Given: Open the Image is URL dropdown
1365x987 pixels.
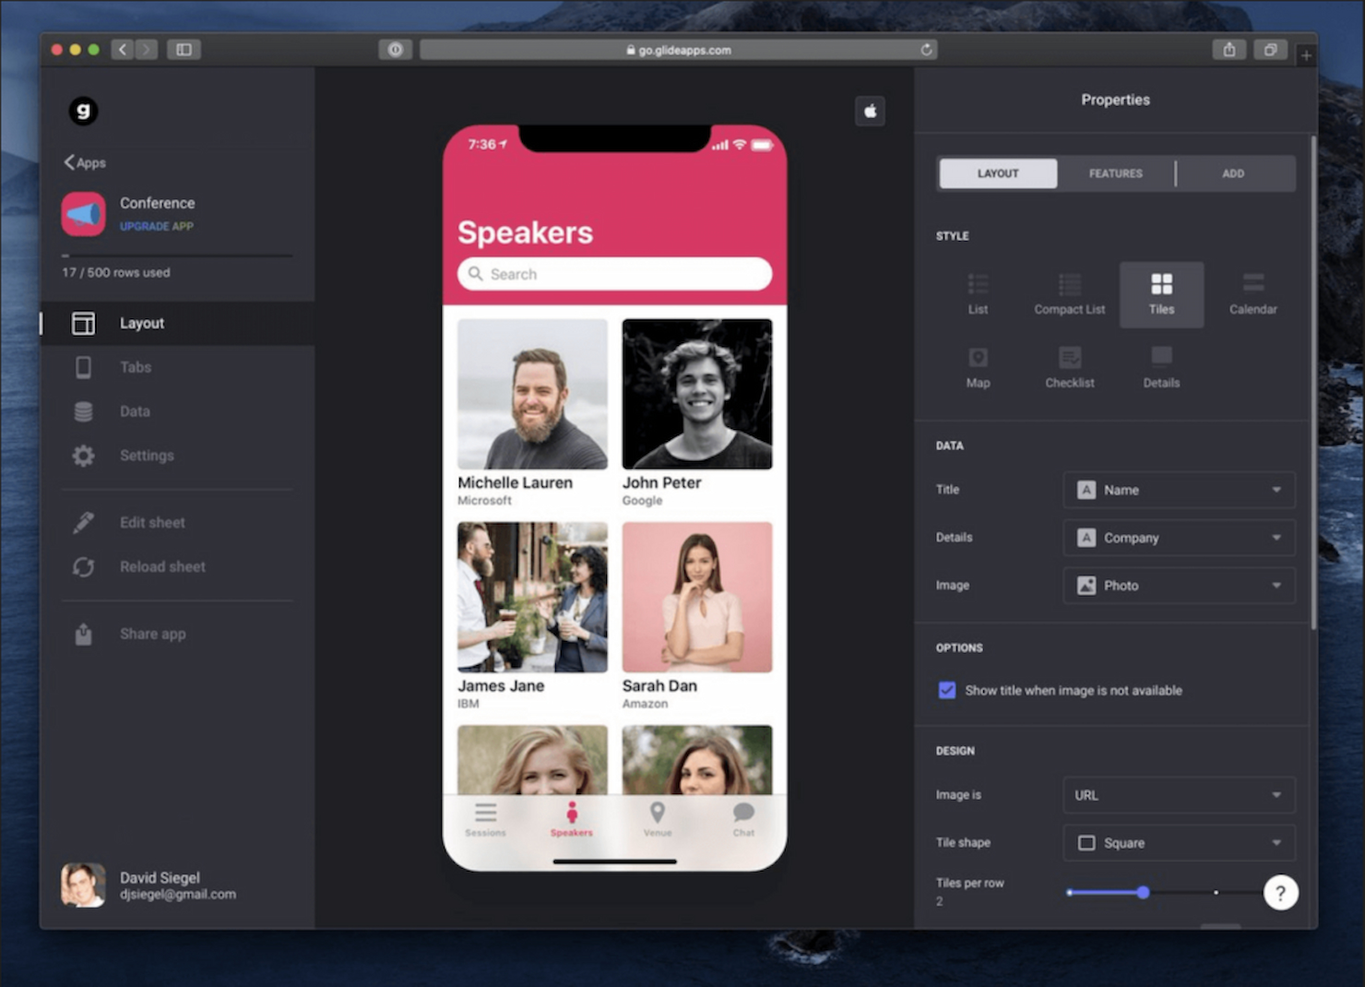Looking at the screenshot, I should [1178, 795].
